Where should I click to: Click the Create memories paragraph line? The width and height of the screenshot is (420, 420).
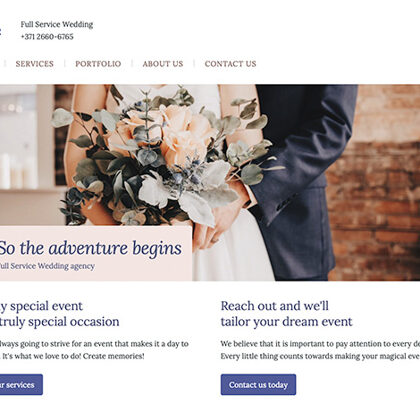[x=72, y=356]
